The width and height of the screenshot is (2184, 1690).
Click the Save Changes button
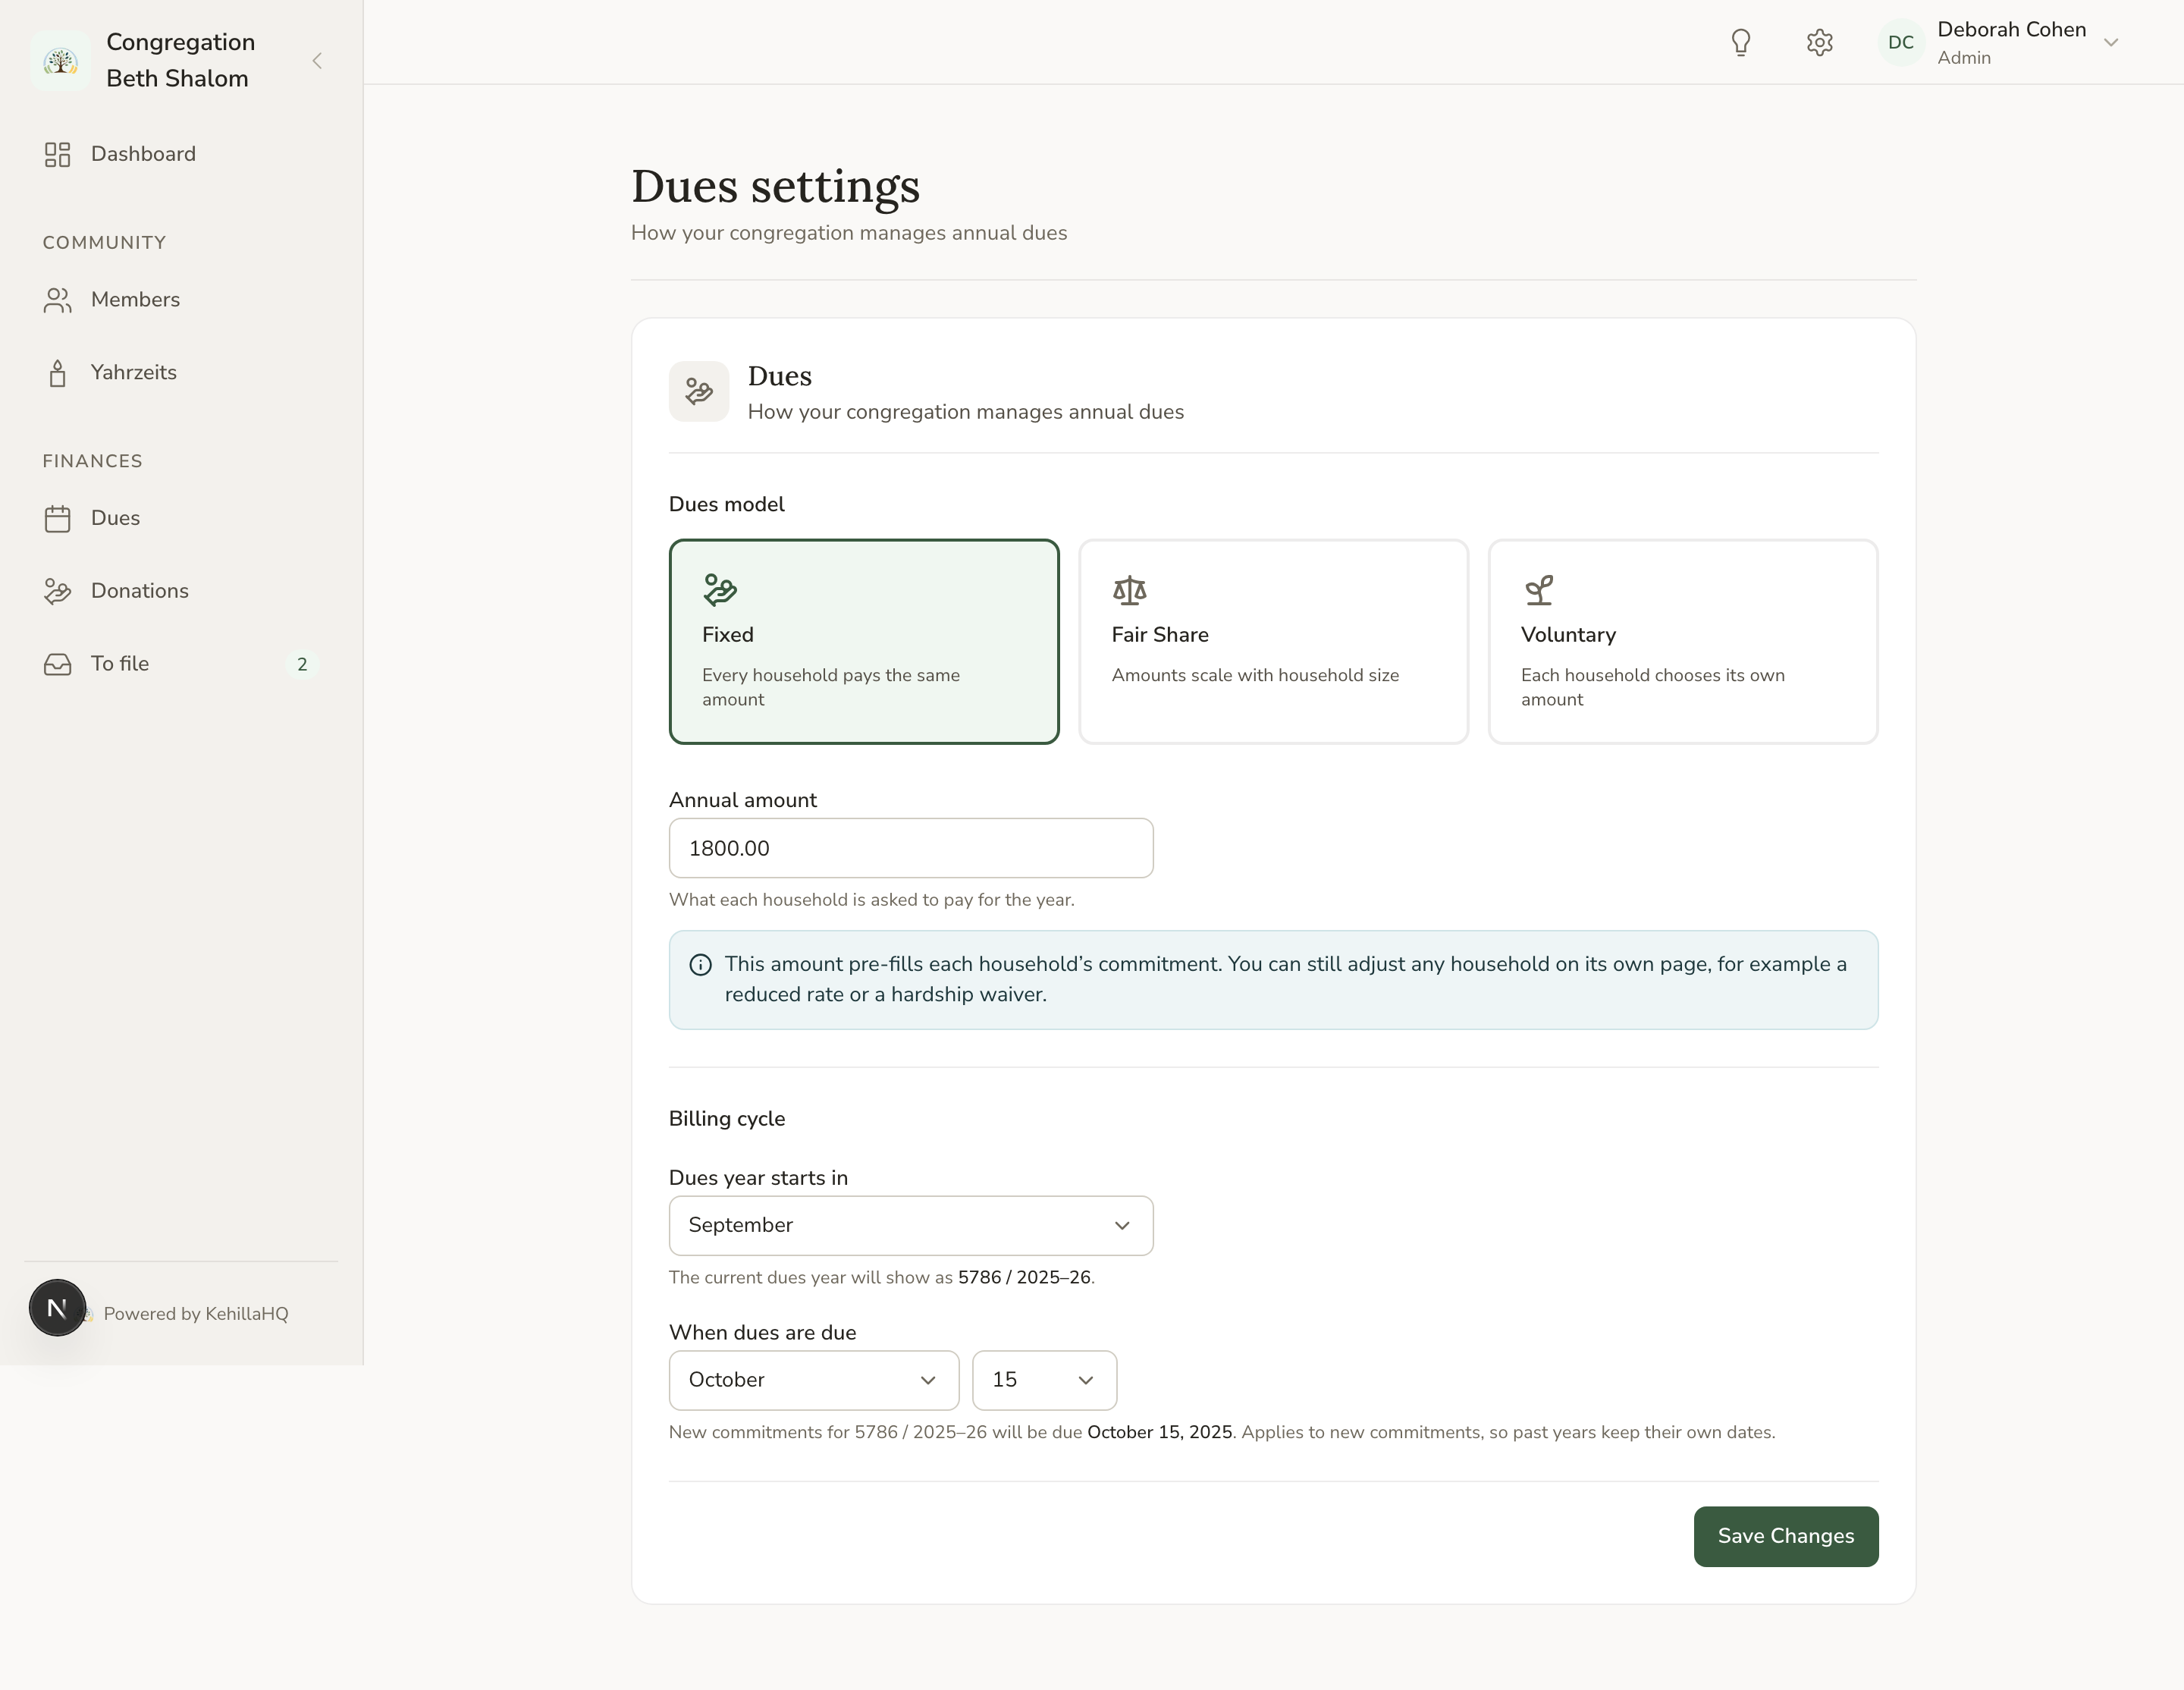1786,1536
